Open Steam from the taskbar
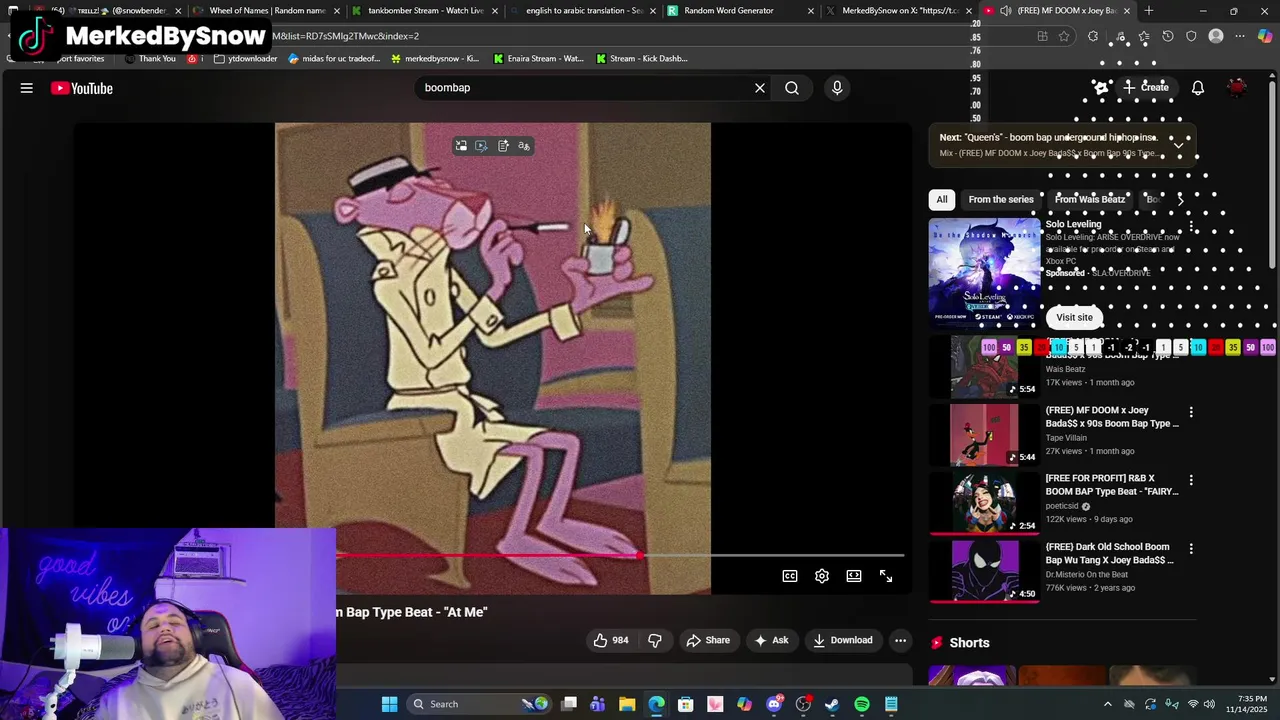 pyautogui.click(x=832, y=704)
